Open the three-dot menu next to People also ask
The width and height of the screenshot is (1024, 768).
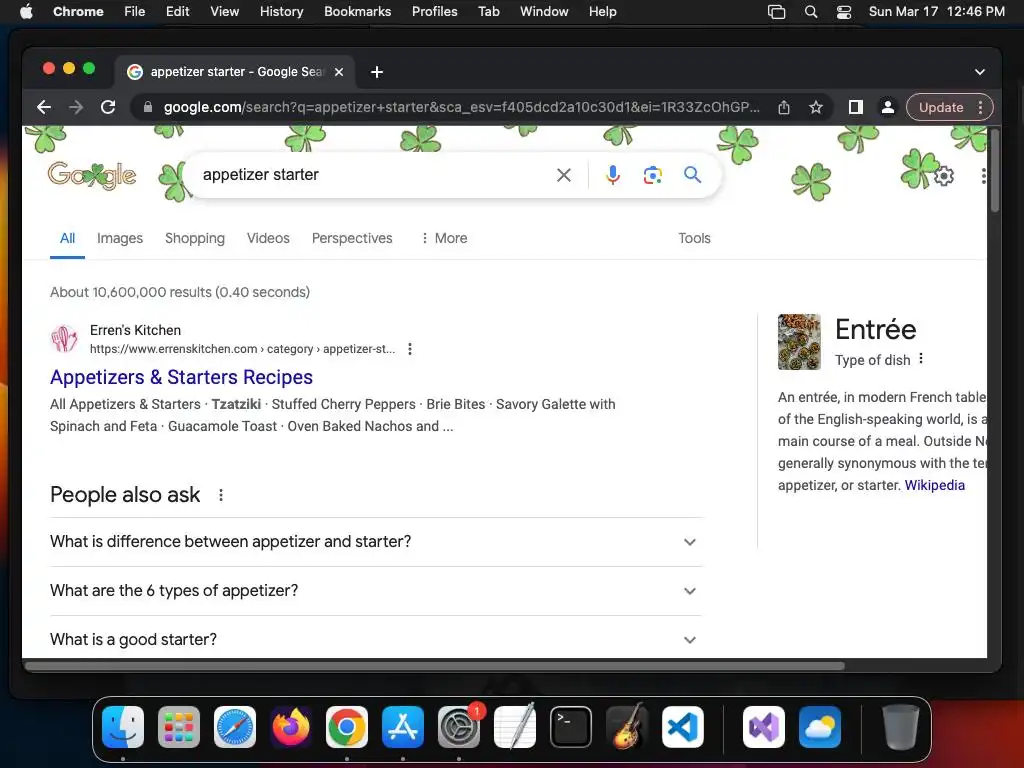point(221,495)
